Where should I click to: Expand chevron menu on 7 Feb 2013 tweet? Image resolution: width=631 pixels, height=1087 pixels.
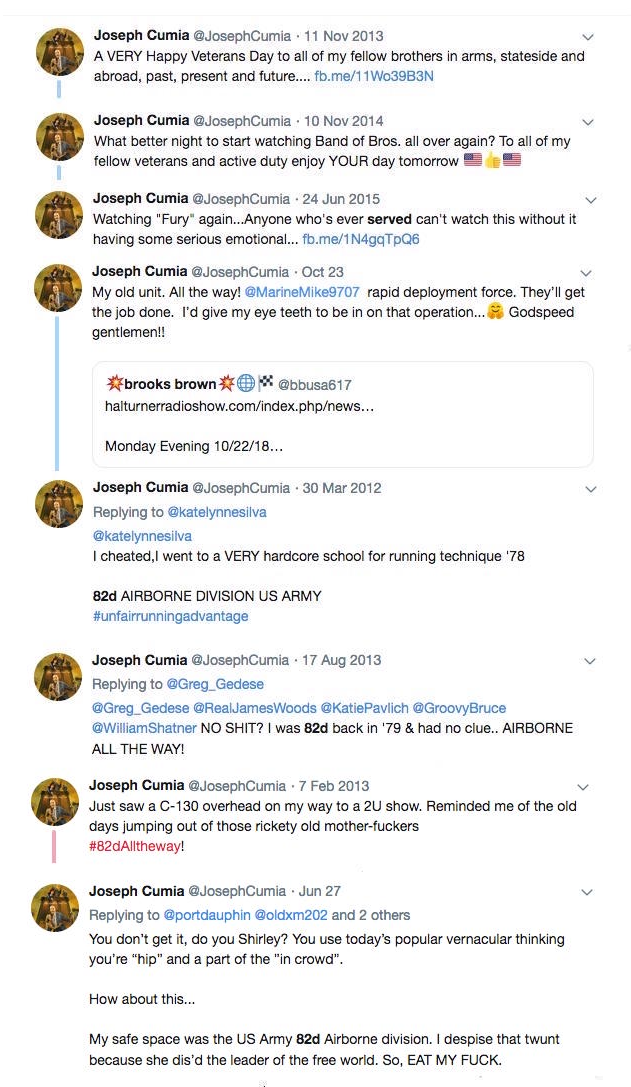(588, 787)
